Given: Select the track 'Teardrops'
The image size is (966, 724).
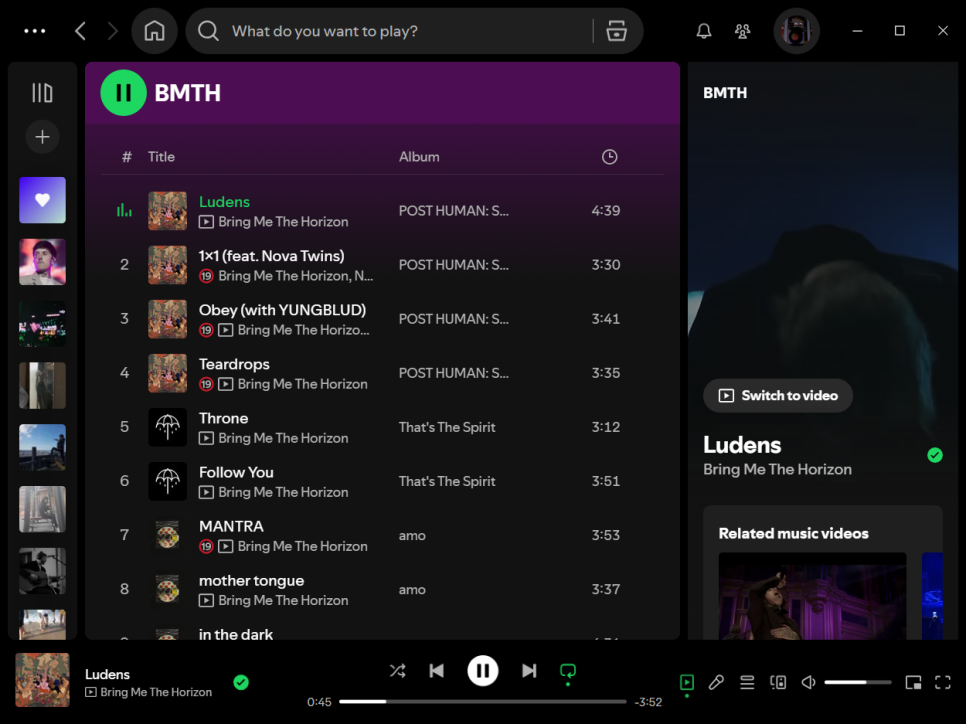Looking at the screenshot, I should click(x=234, y=364).
